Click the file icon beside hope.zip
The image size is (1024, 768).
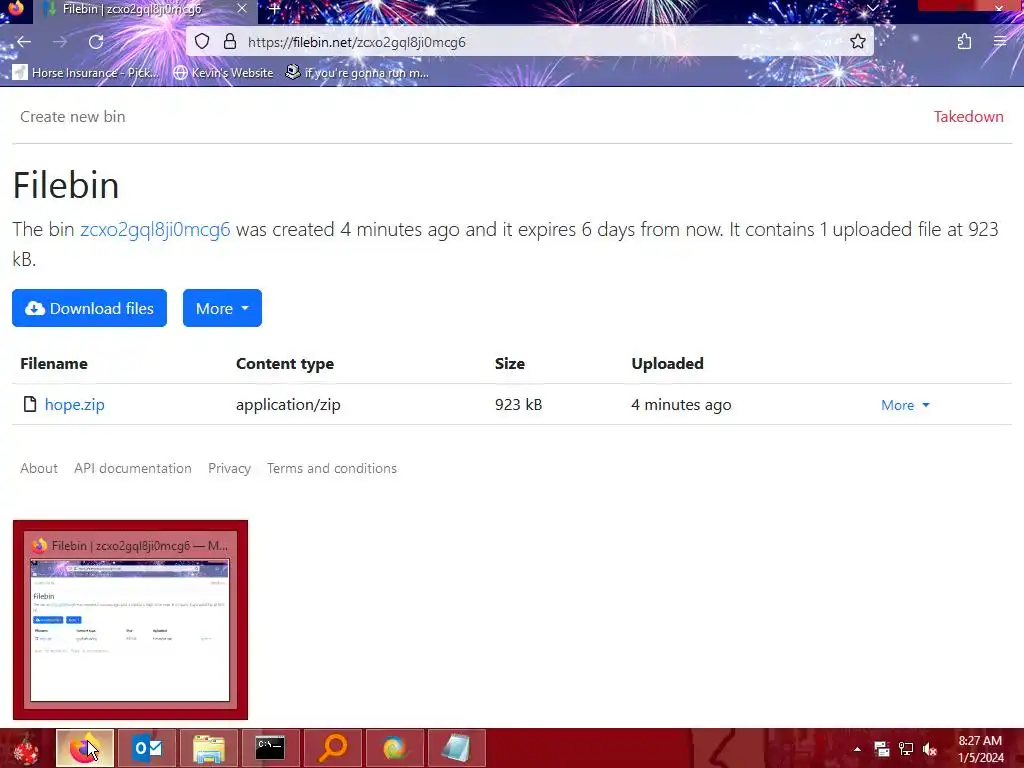click(x=29, y=404)
